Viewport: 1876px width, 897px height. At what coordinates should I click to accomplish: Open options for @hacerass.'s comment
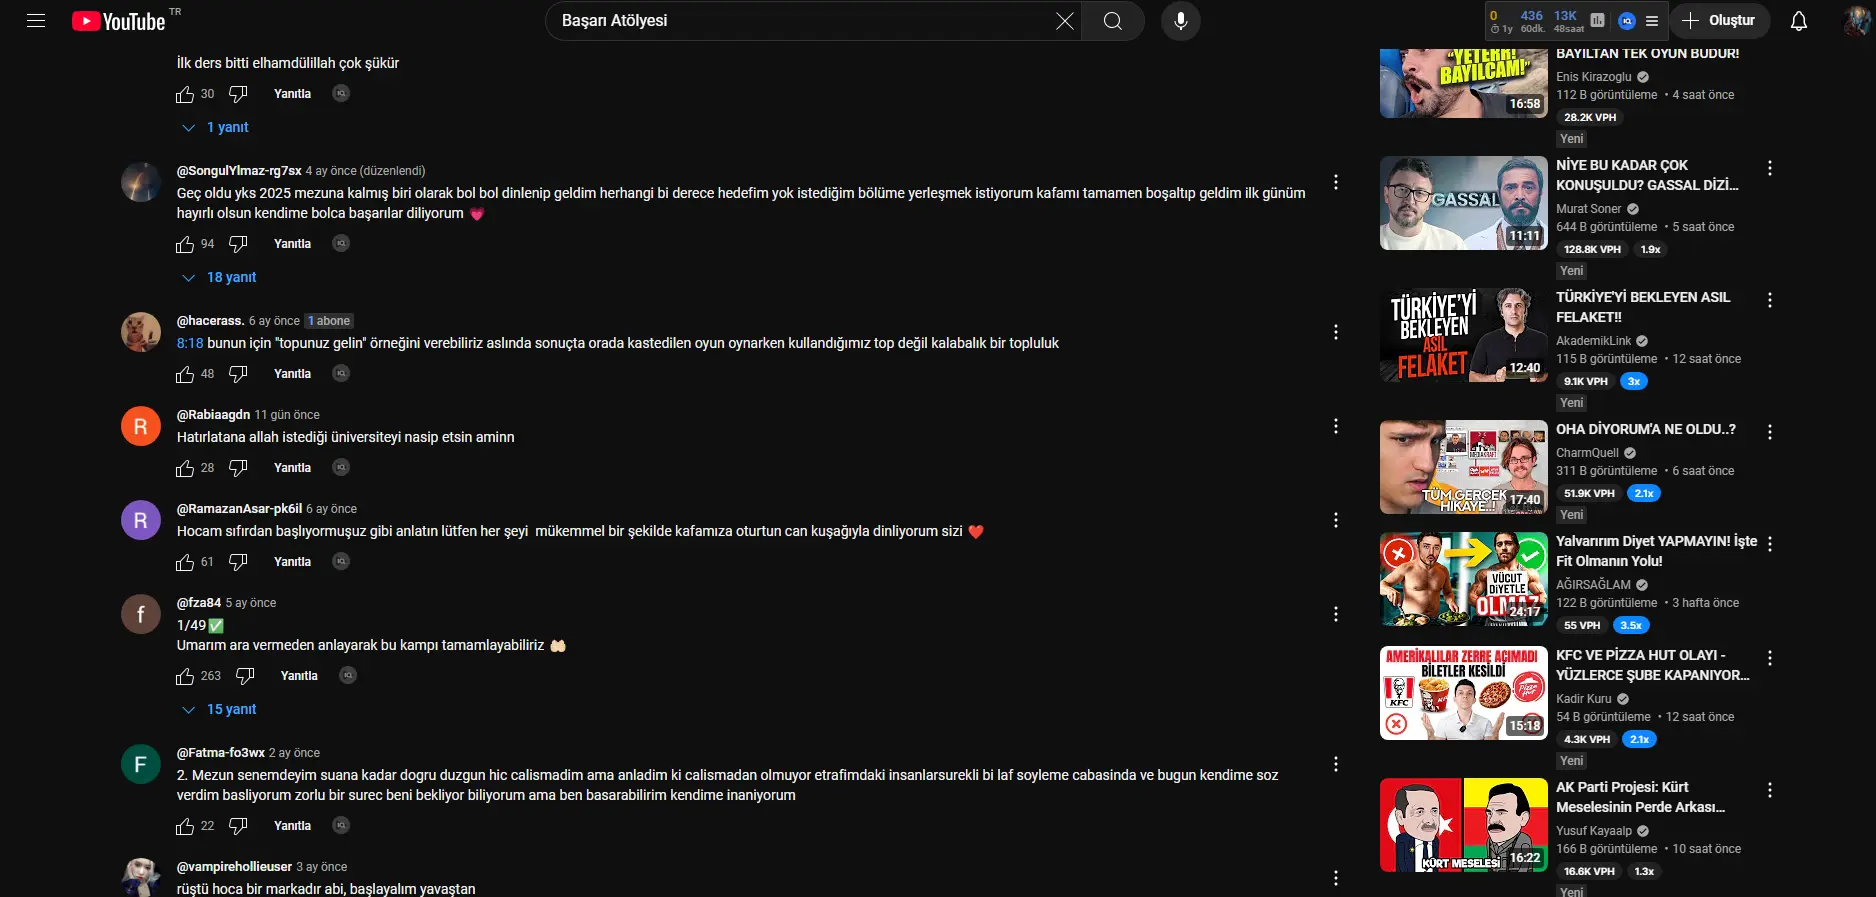tap(1336, 332)
